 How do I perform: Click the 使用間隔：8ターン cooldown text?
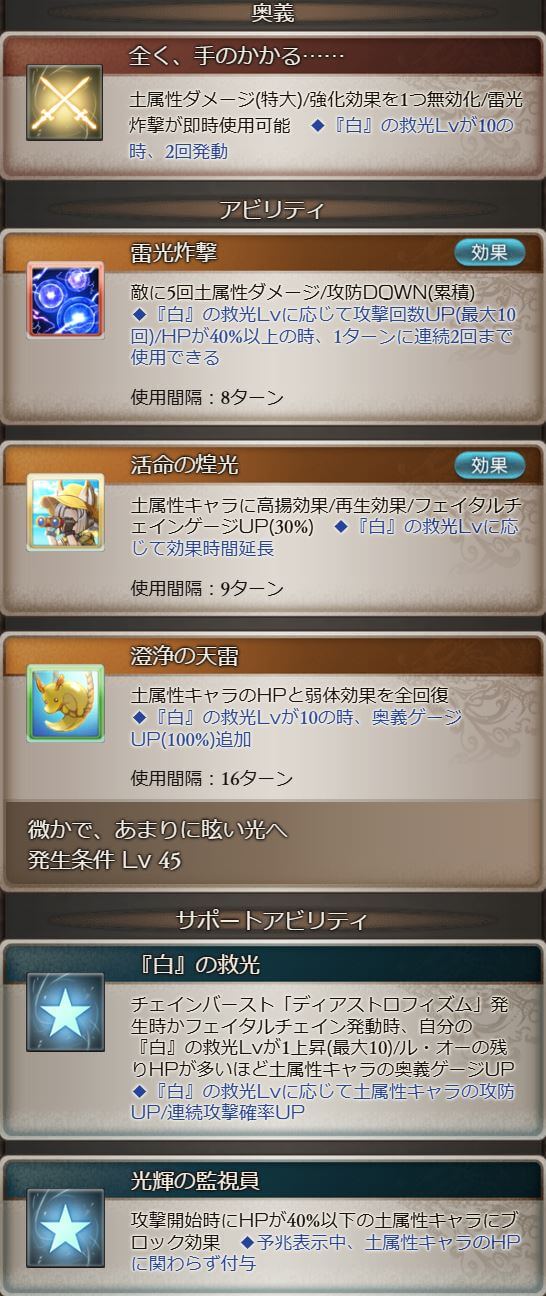coord(207,397)
